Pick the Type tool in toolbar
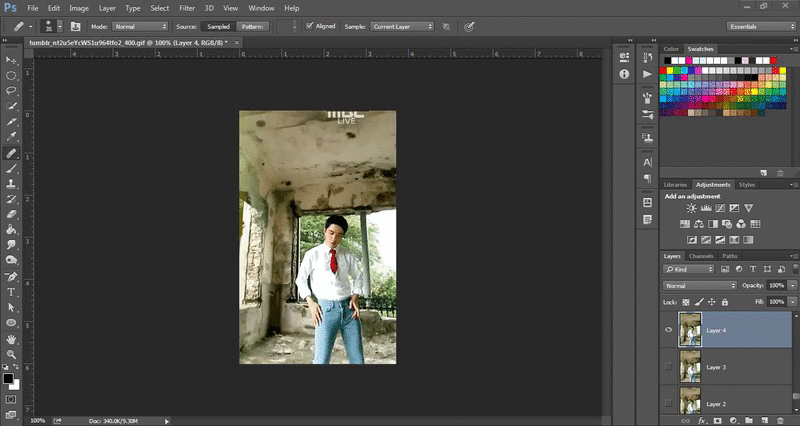800x426 pixels. click(11, 292)
